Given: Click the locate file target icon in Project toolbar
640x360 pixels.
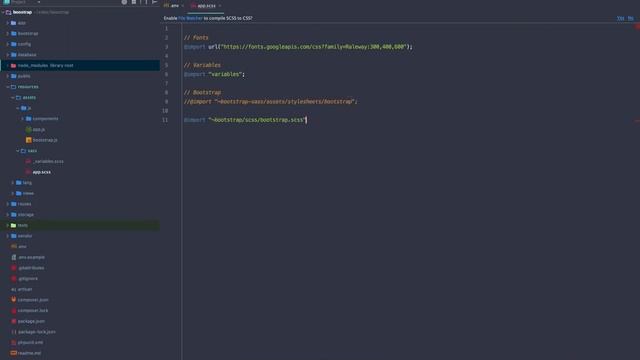Looking at the screenshot, I should tap(124, 2).
